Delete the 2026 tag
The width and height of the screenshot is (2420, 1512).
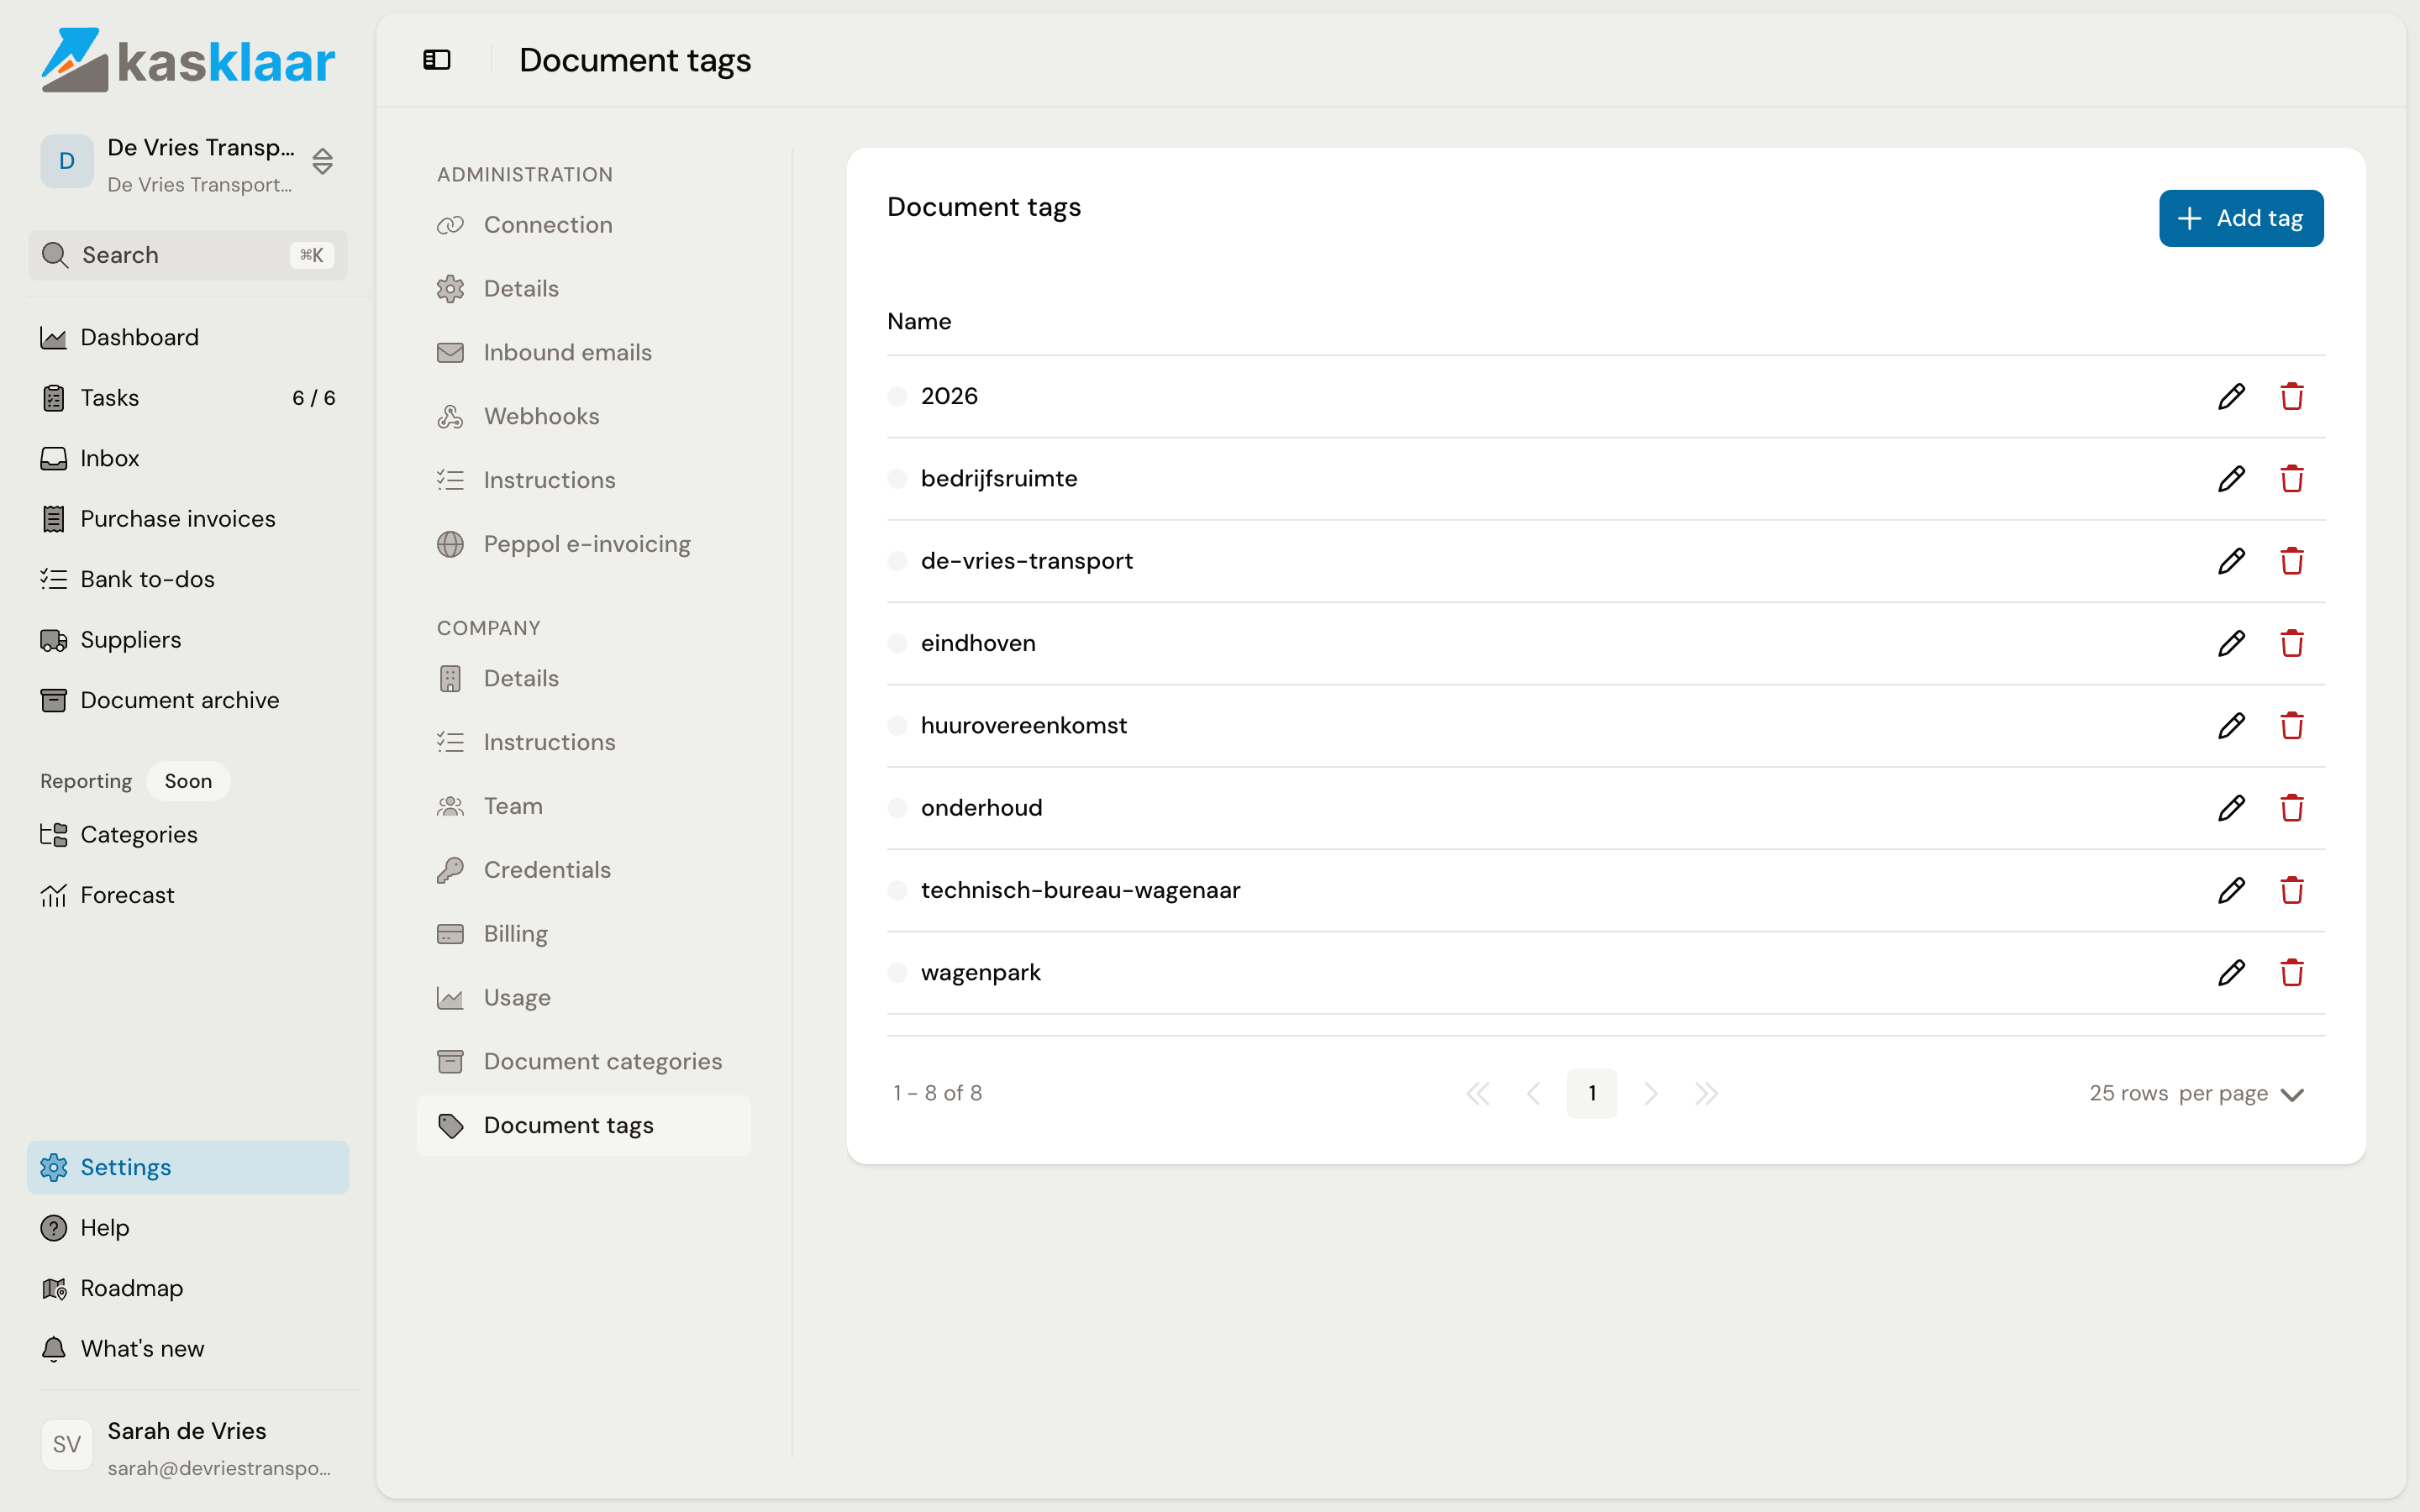(x=2292, y=396)
